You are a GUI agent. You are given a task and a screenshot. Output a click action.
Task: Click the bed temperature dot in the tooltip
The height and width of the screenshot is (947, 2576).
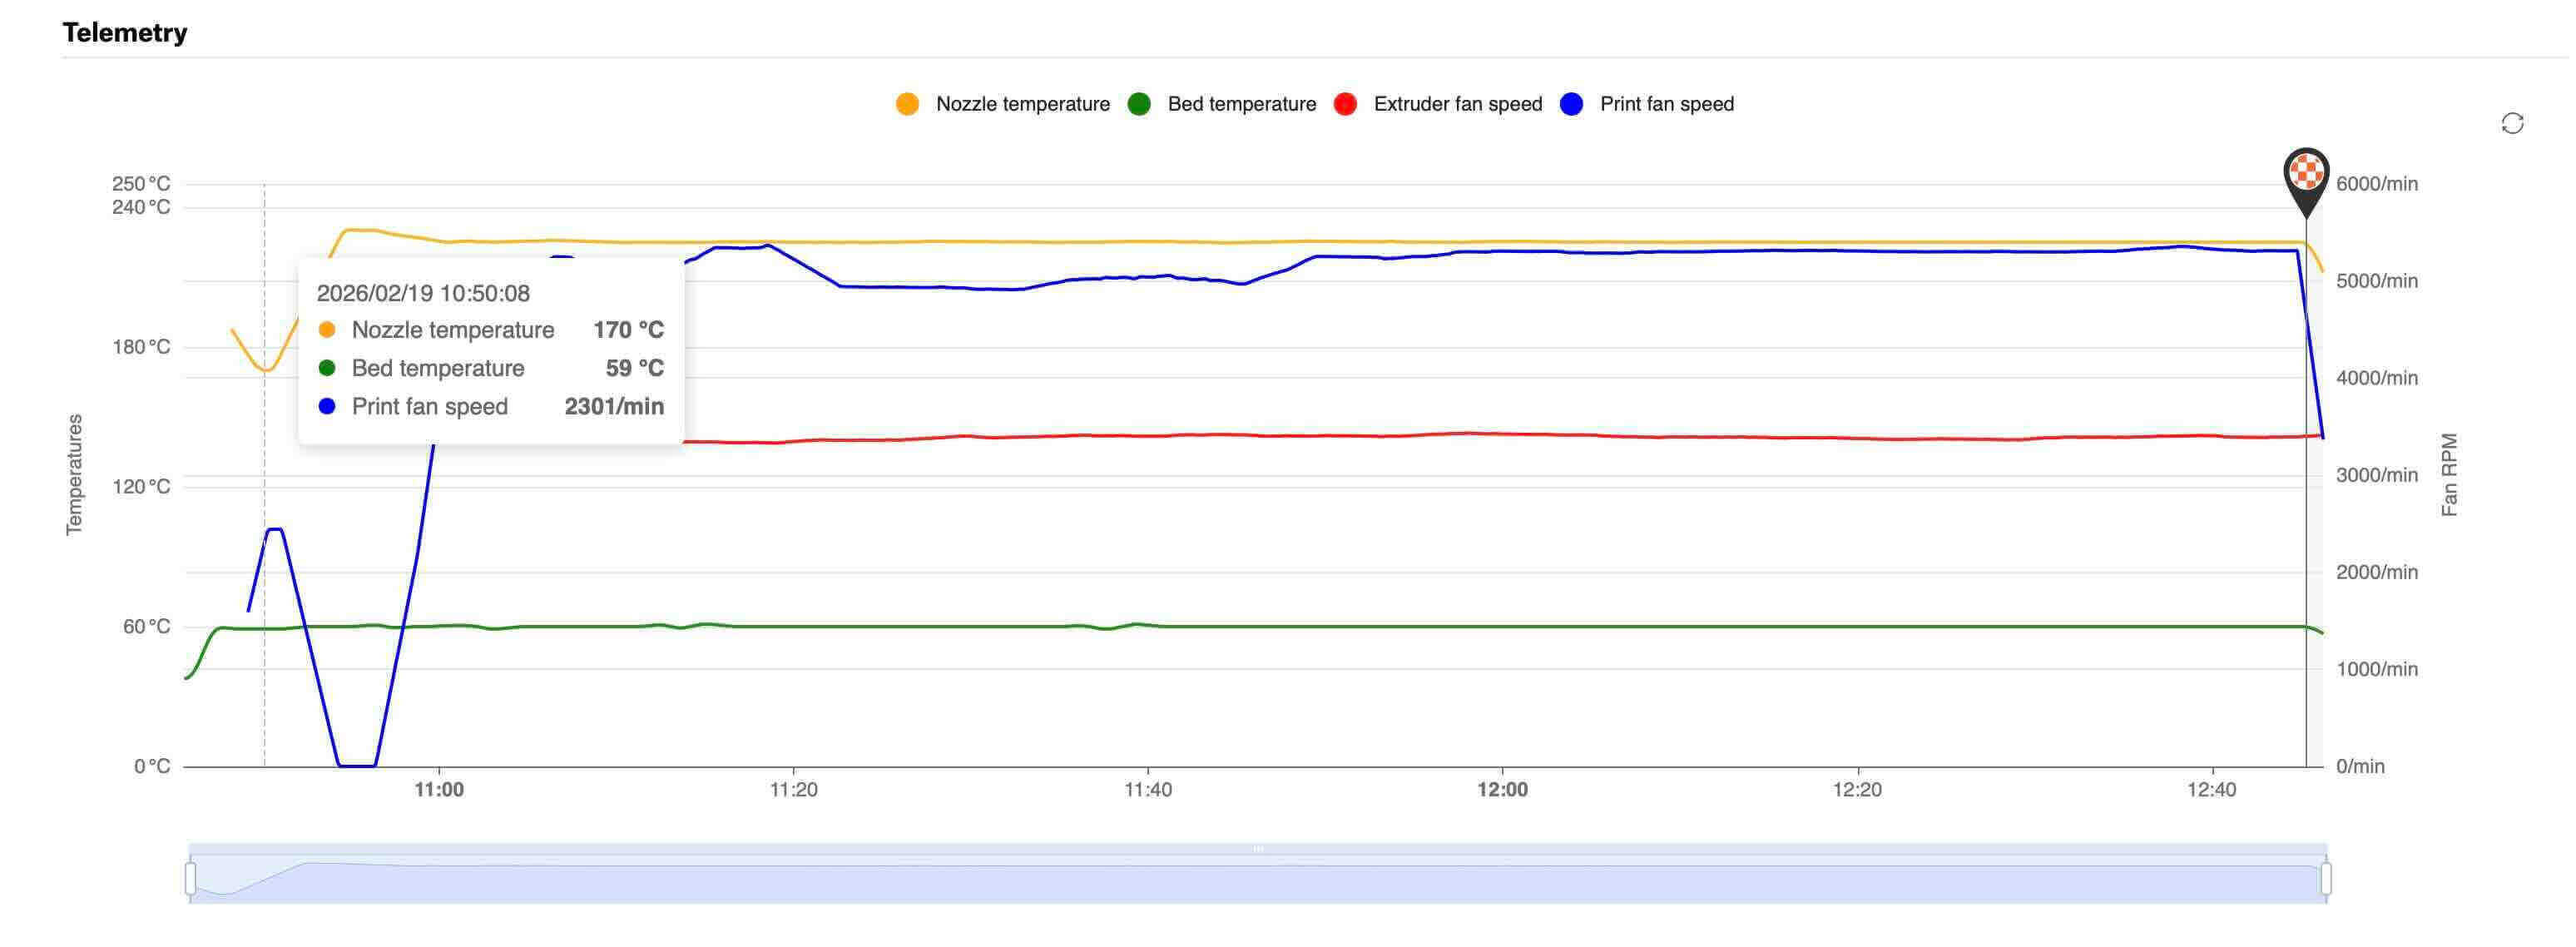328,368
